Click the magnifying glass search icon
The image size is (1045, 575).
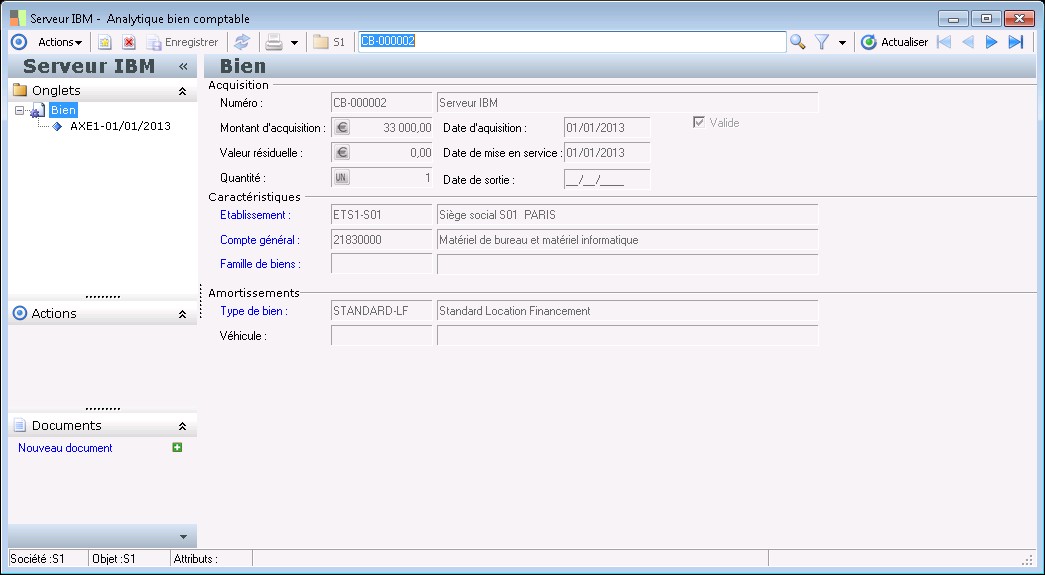797,42
